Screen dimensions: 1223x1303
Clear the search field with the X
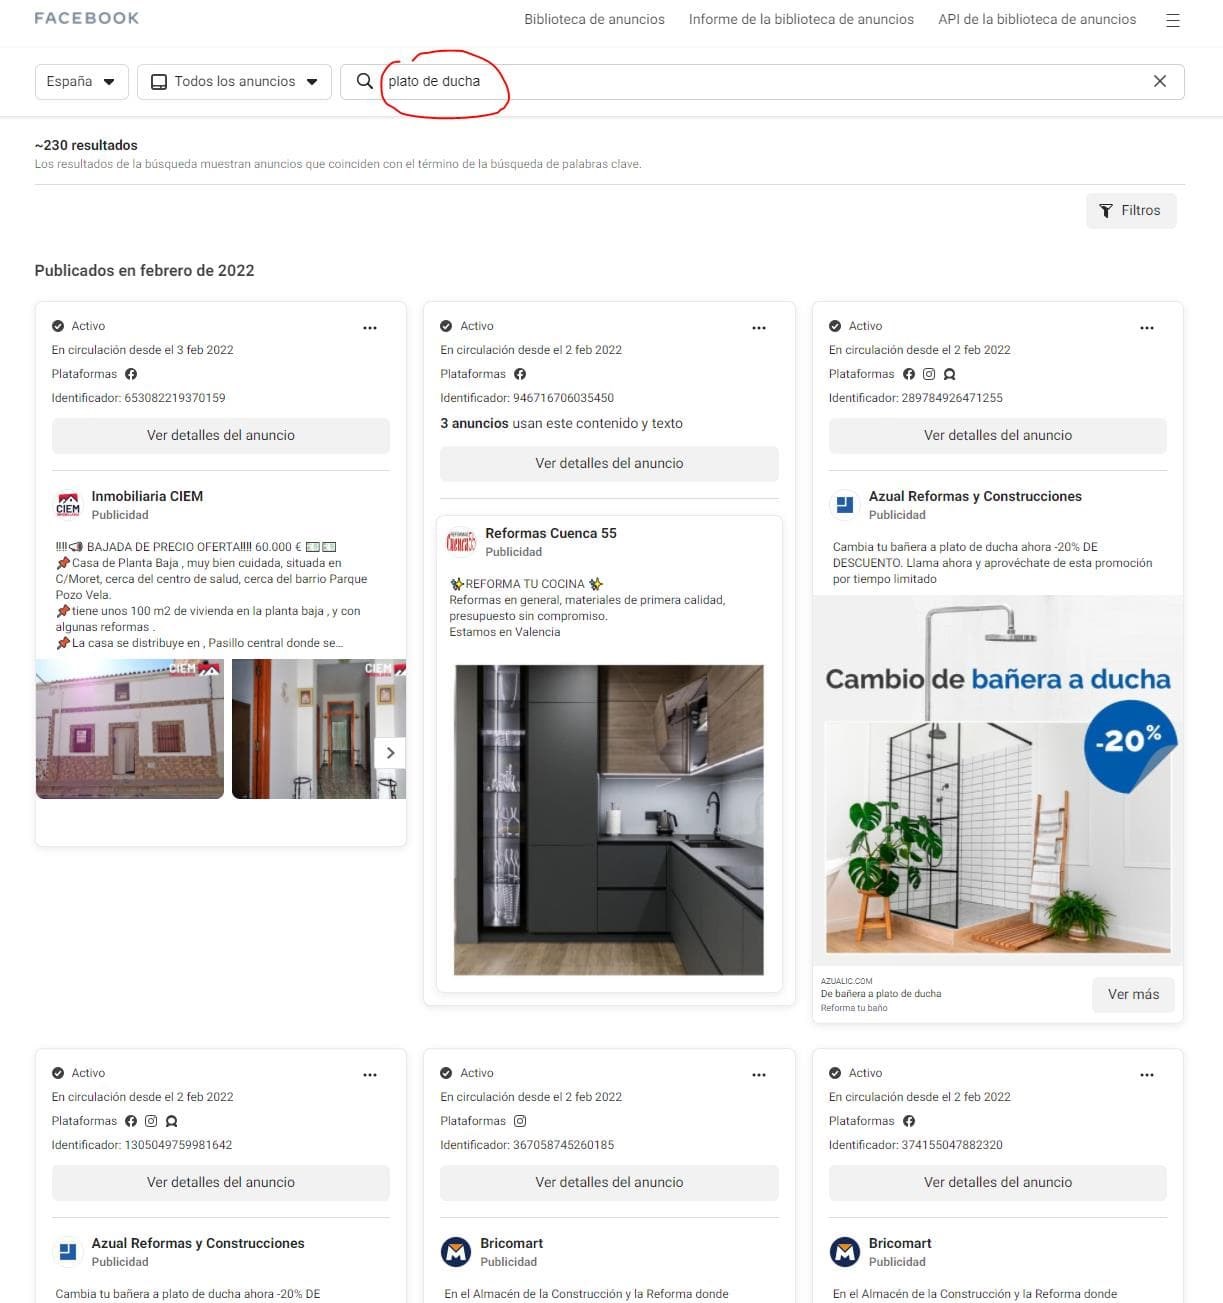[1160, 81]
